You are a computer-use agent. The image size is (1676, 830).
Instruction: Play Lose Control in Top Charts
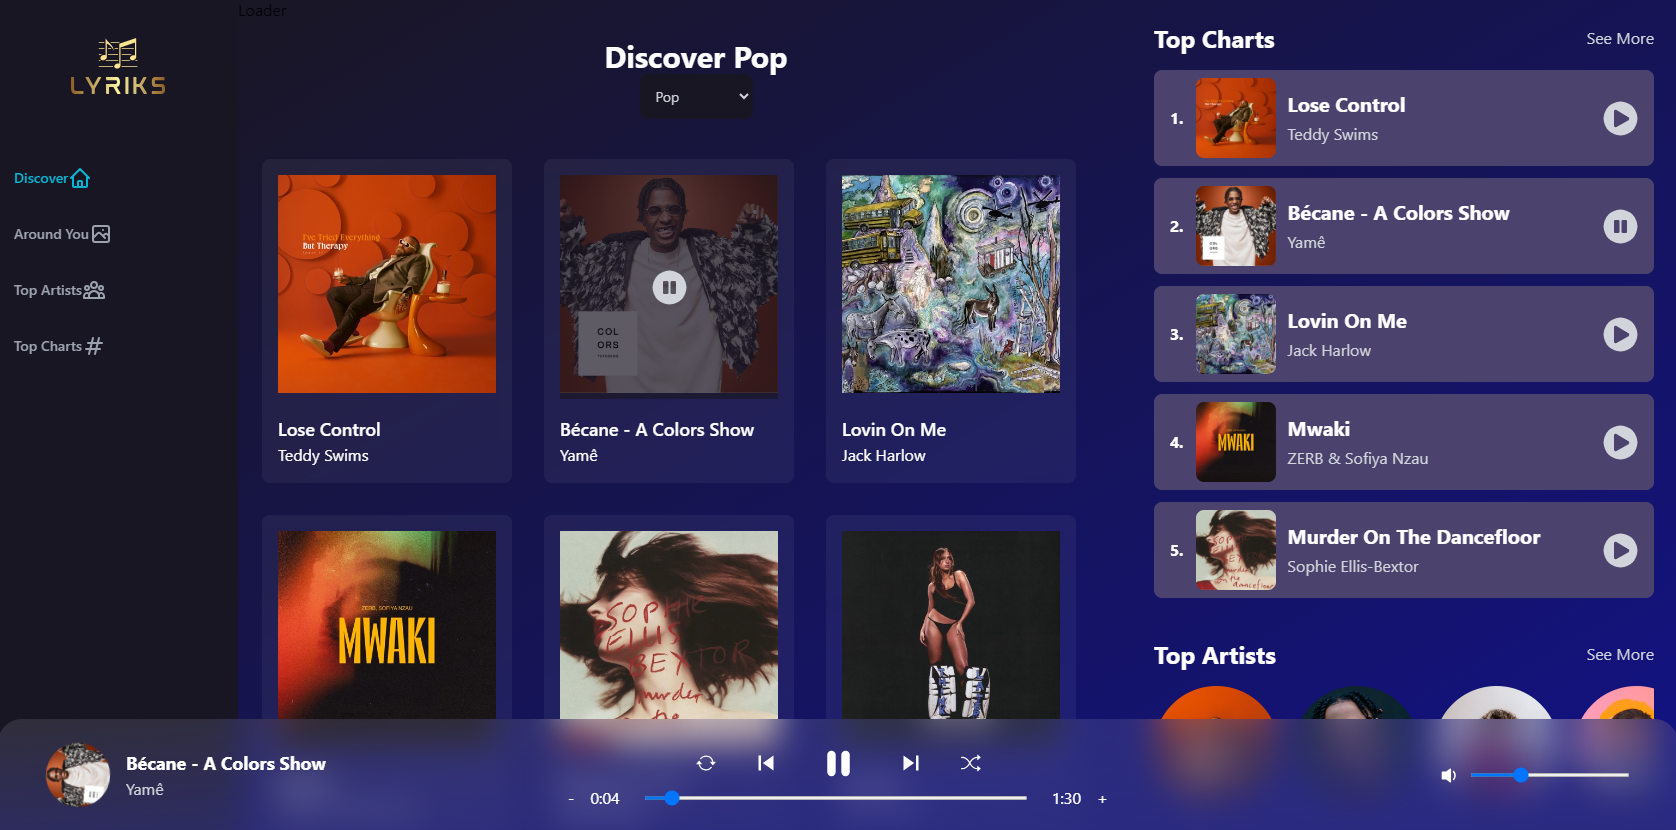click(1620, 118)
